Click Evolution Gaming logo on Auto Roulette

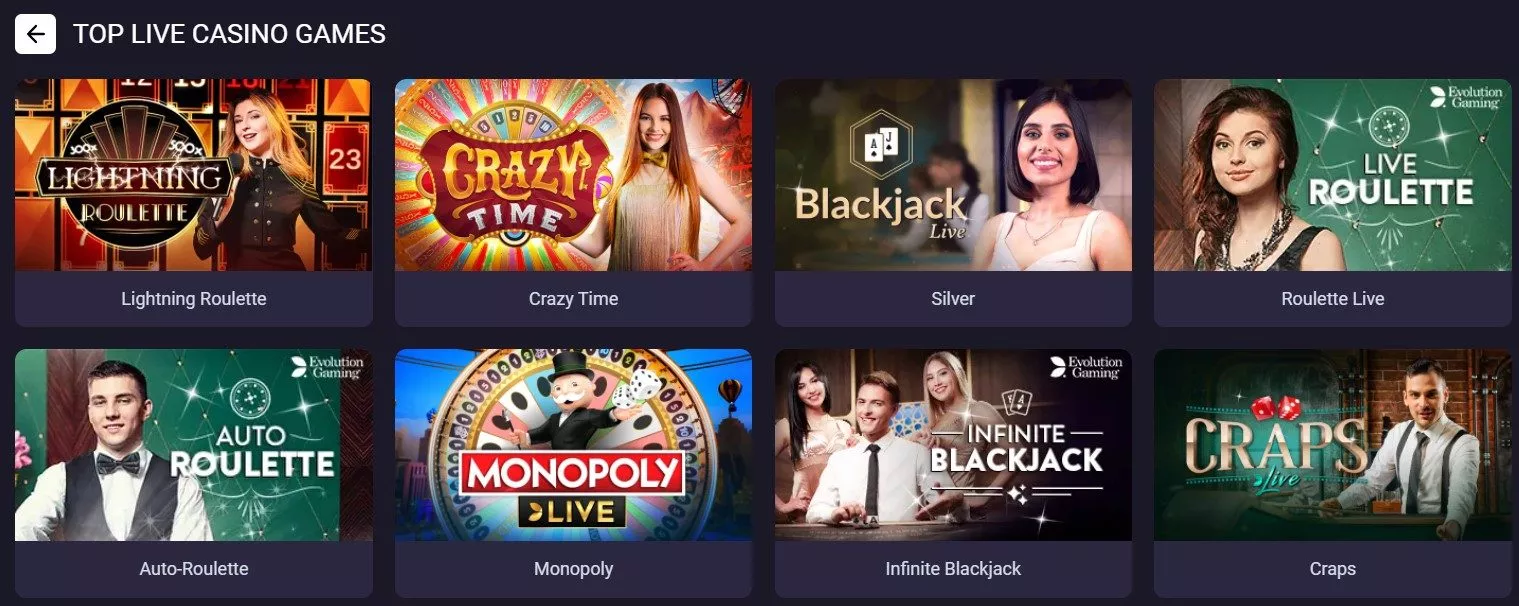[x=327, y=367]
